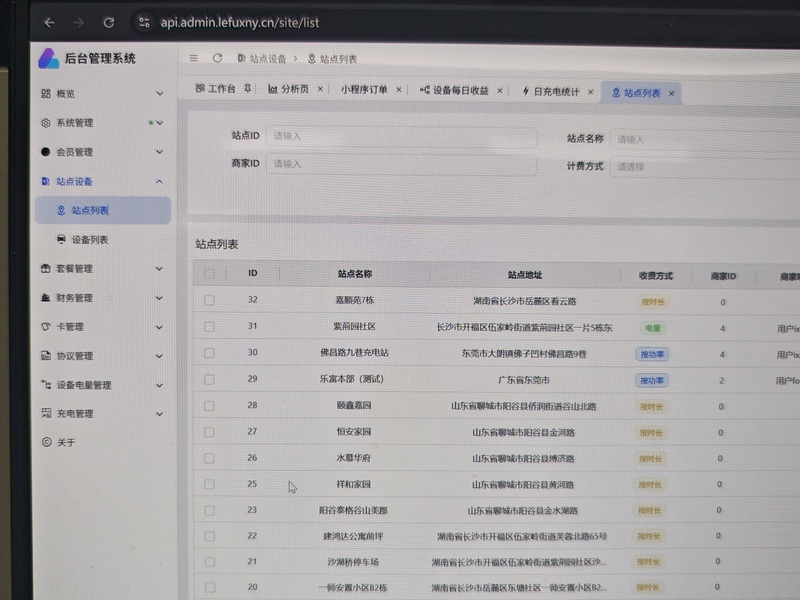Click the 设备电量管理 sidebar icon
The image size is (800, 600).
46,385
